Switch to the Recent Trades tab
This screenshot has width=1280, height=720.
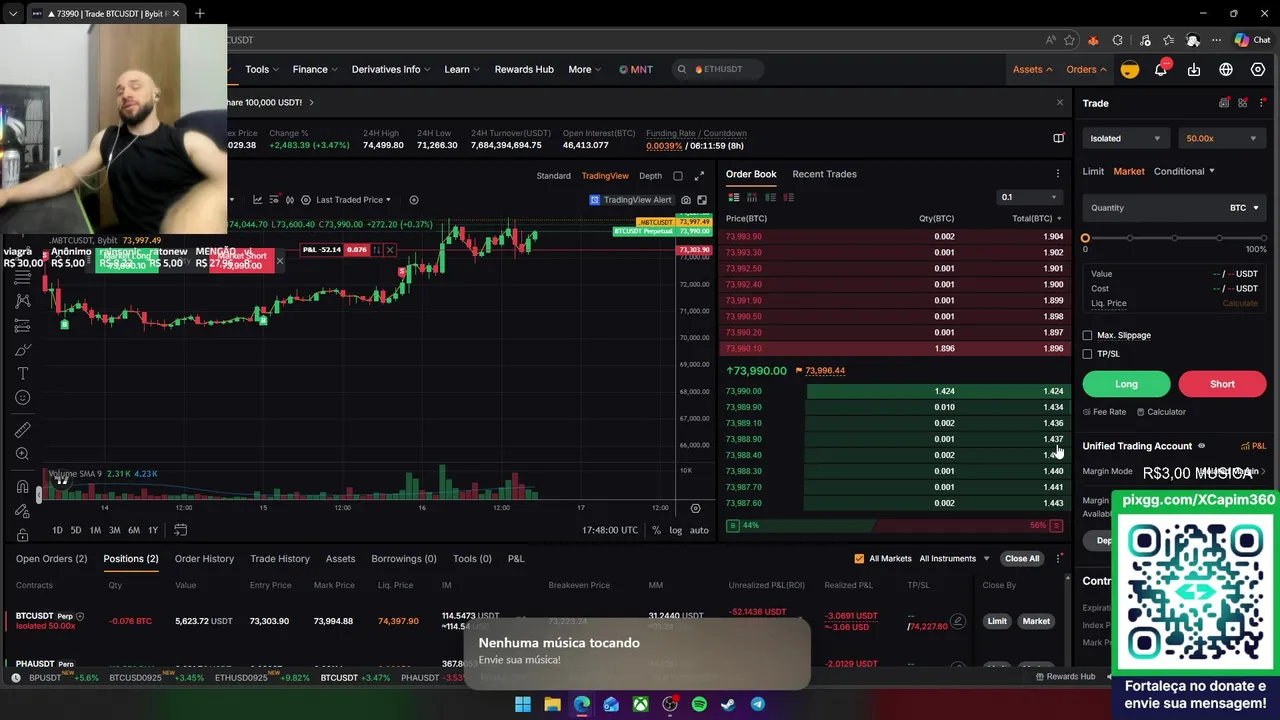coord(824,174)
